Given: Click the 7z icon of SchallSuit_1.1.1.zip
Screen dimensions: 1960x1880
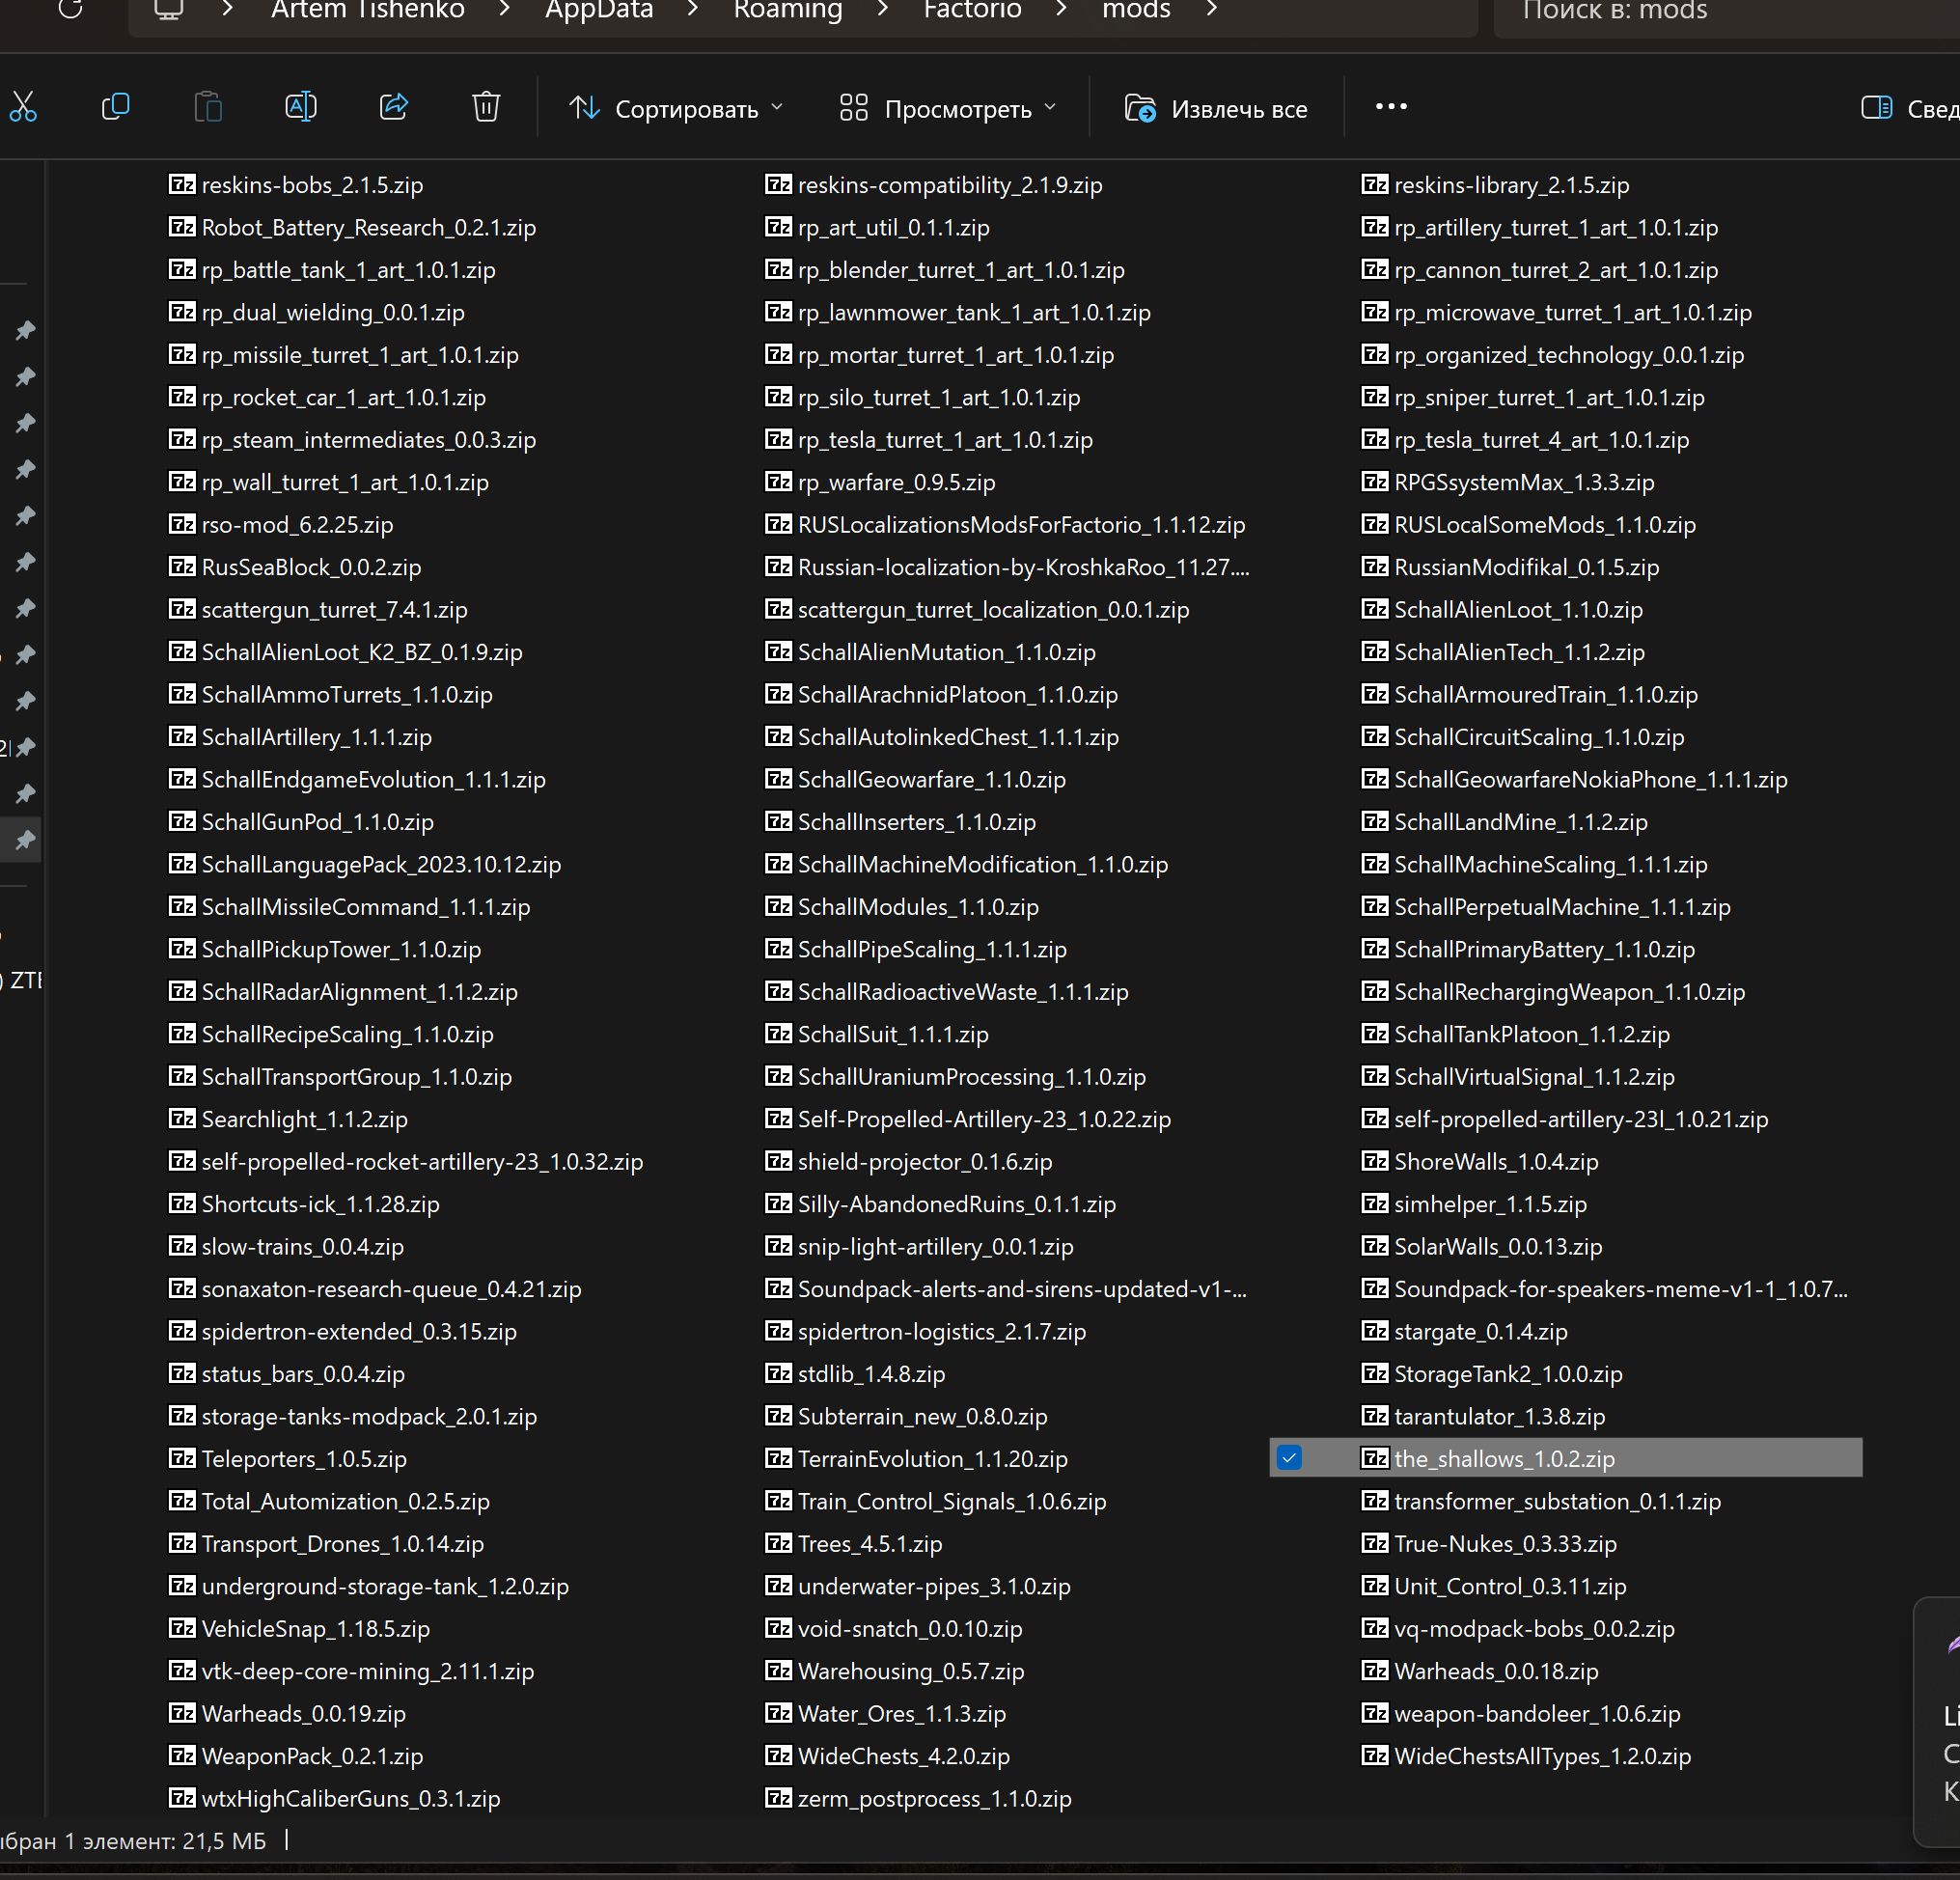Looking at the screenshot, I should 779,1033.
